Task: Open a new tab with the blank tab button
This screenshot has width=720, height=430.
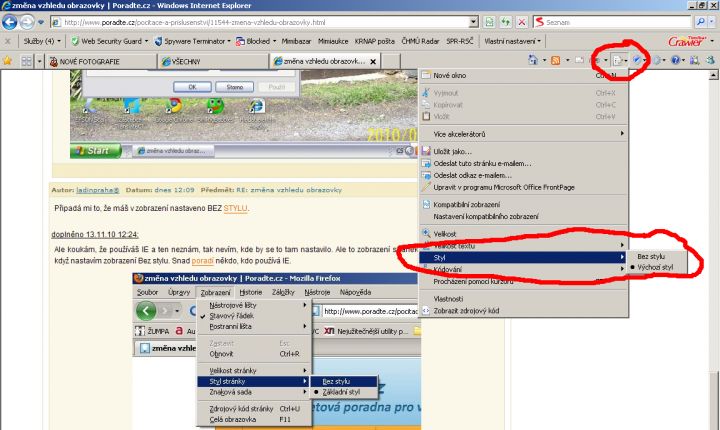Action: click(x=391, y=62)
